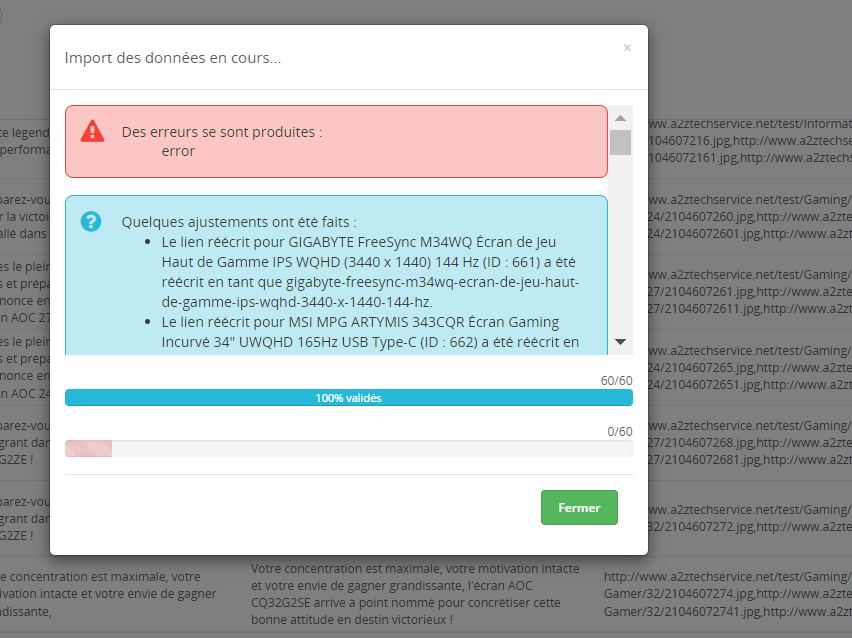Click the green Fermer button
This screenshot has width=852, height=638.
click(579, 507)
